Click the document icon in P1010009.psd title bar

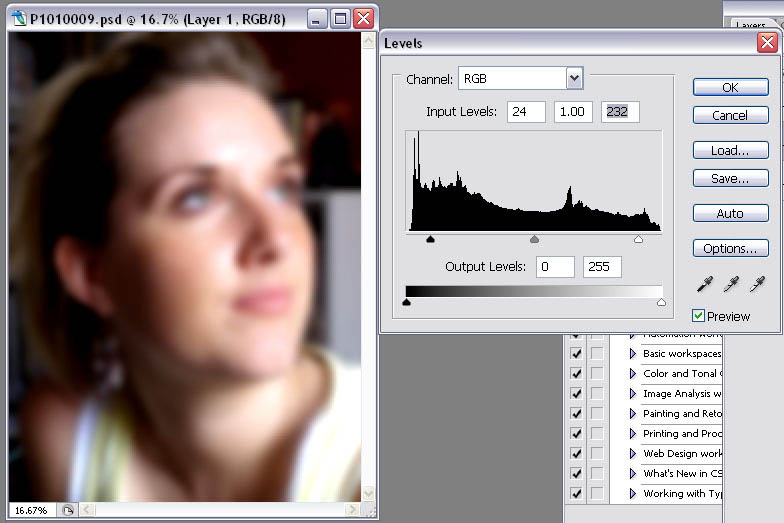19,19
